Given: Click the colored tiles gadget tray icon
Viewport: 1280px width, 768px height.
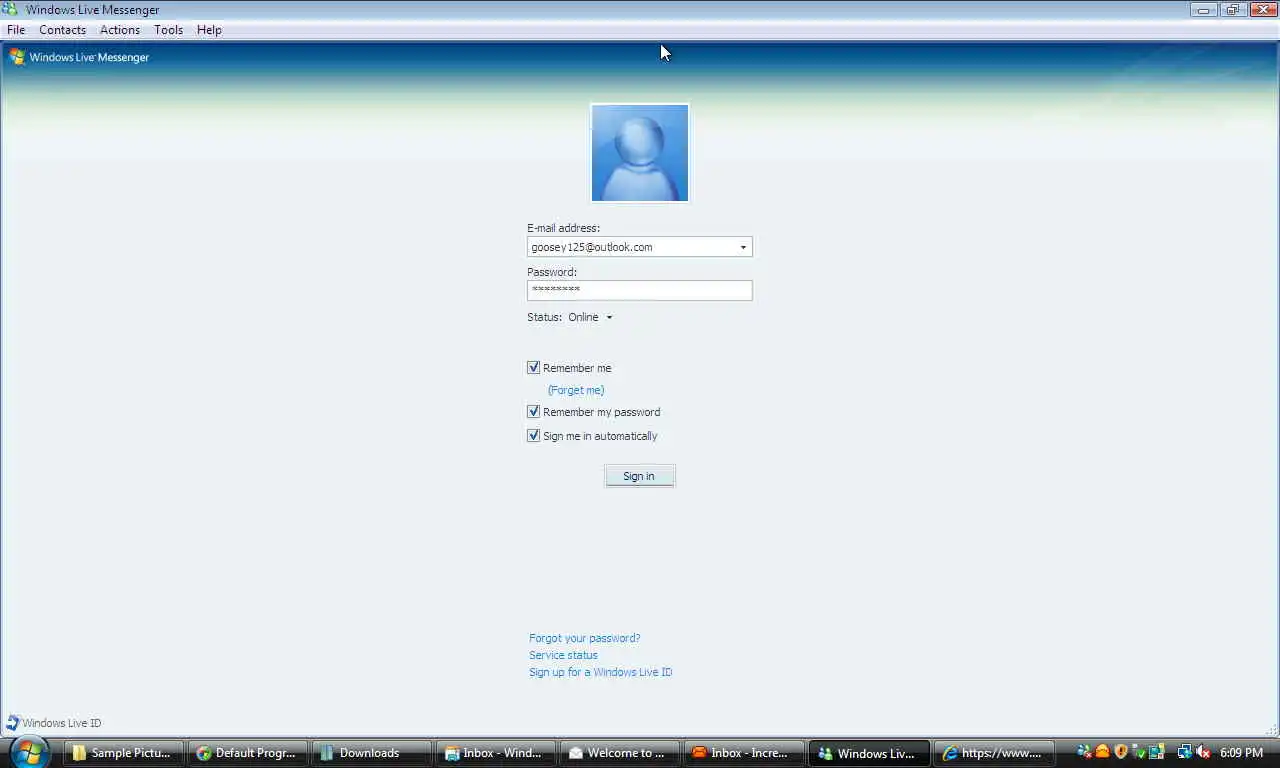Looking at the screenshot, I should [1157, 752].
